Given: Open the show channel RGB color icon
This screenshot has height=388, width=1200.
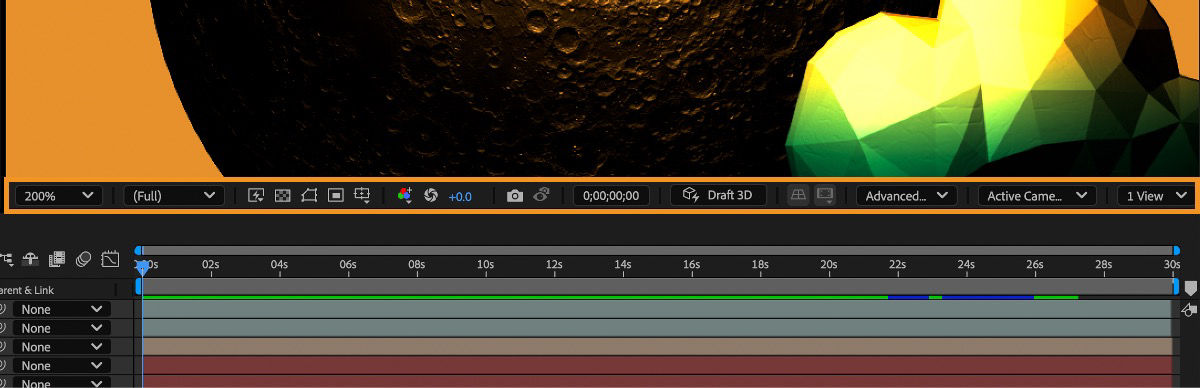Looking at the screenshot, I should pos(405,196).
